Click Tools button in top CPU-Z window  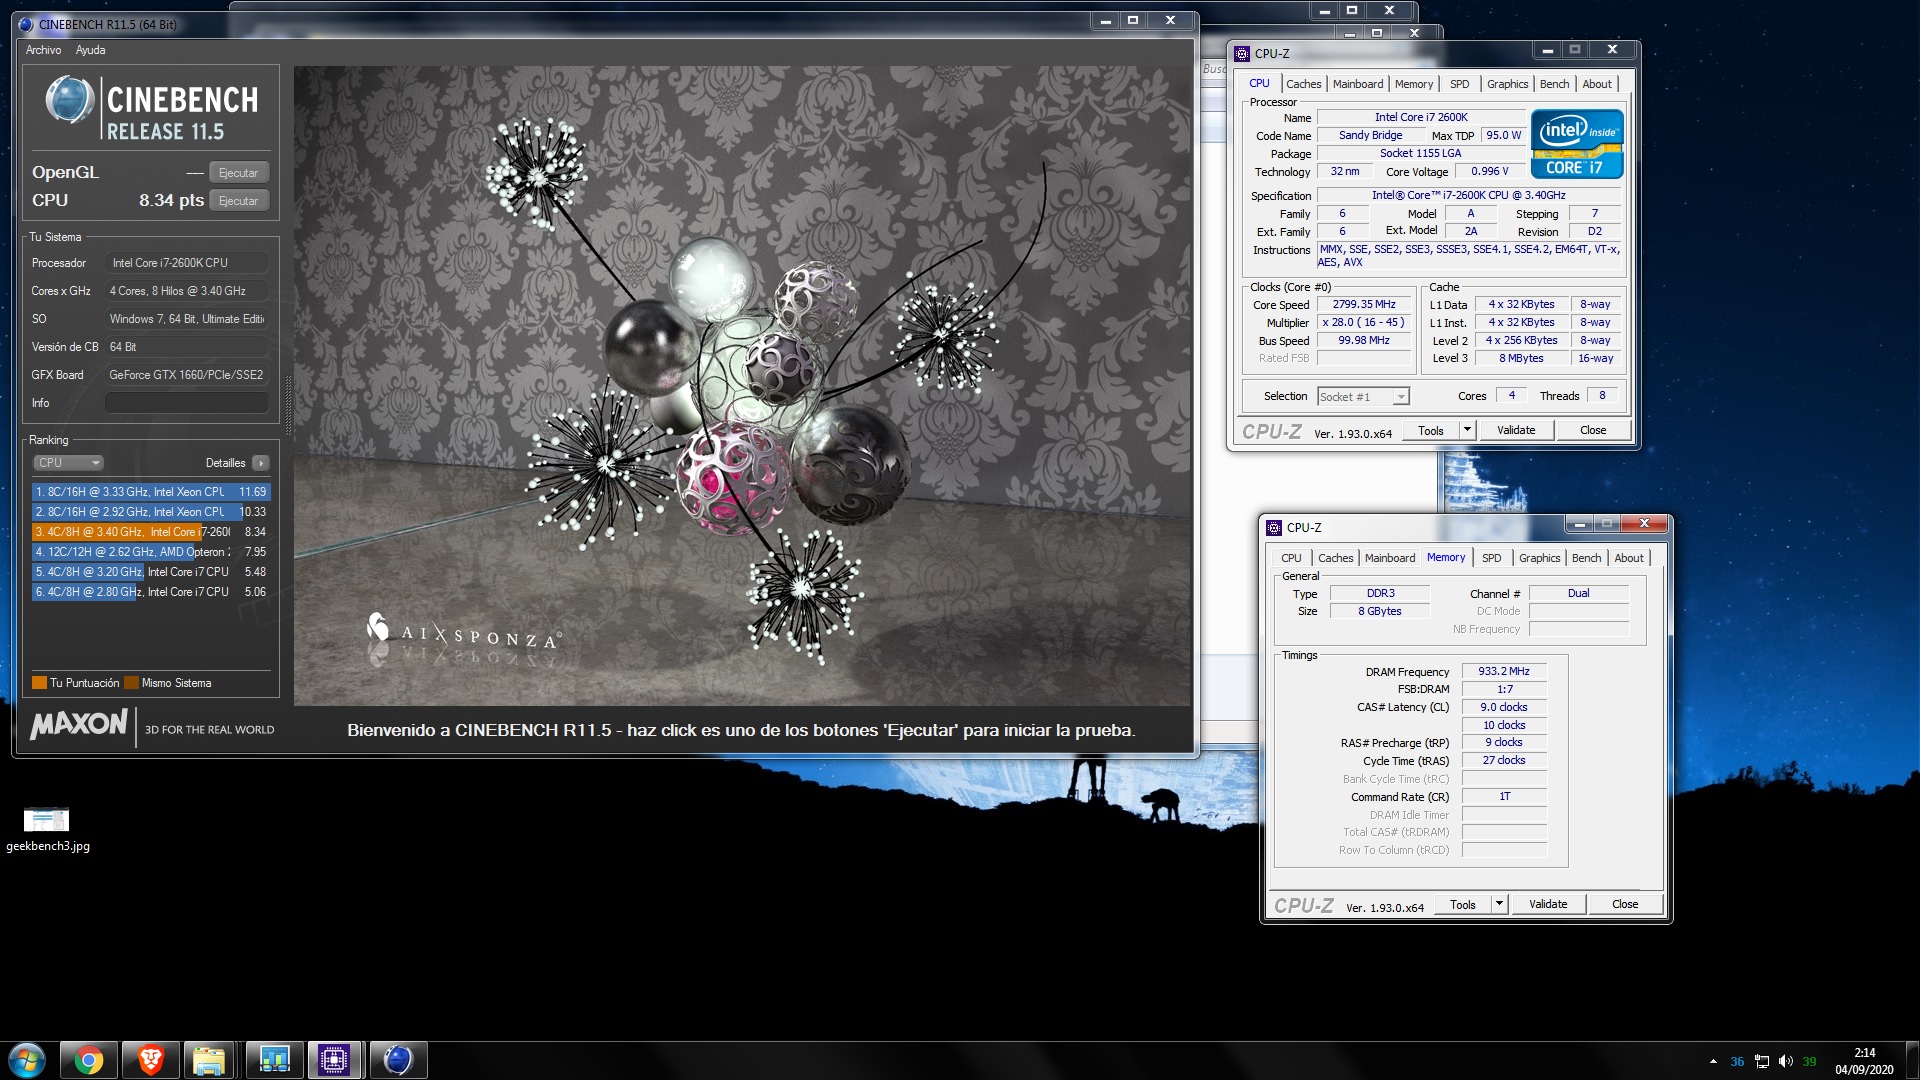pos(1430,431)
